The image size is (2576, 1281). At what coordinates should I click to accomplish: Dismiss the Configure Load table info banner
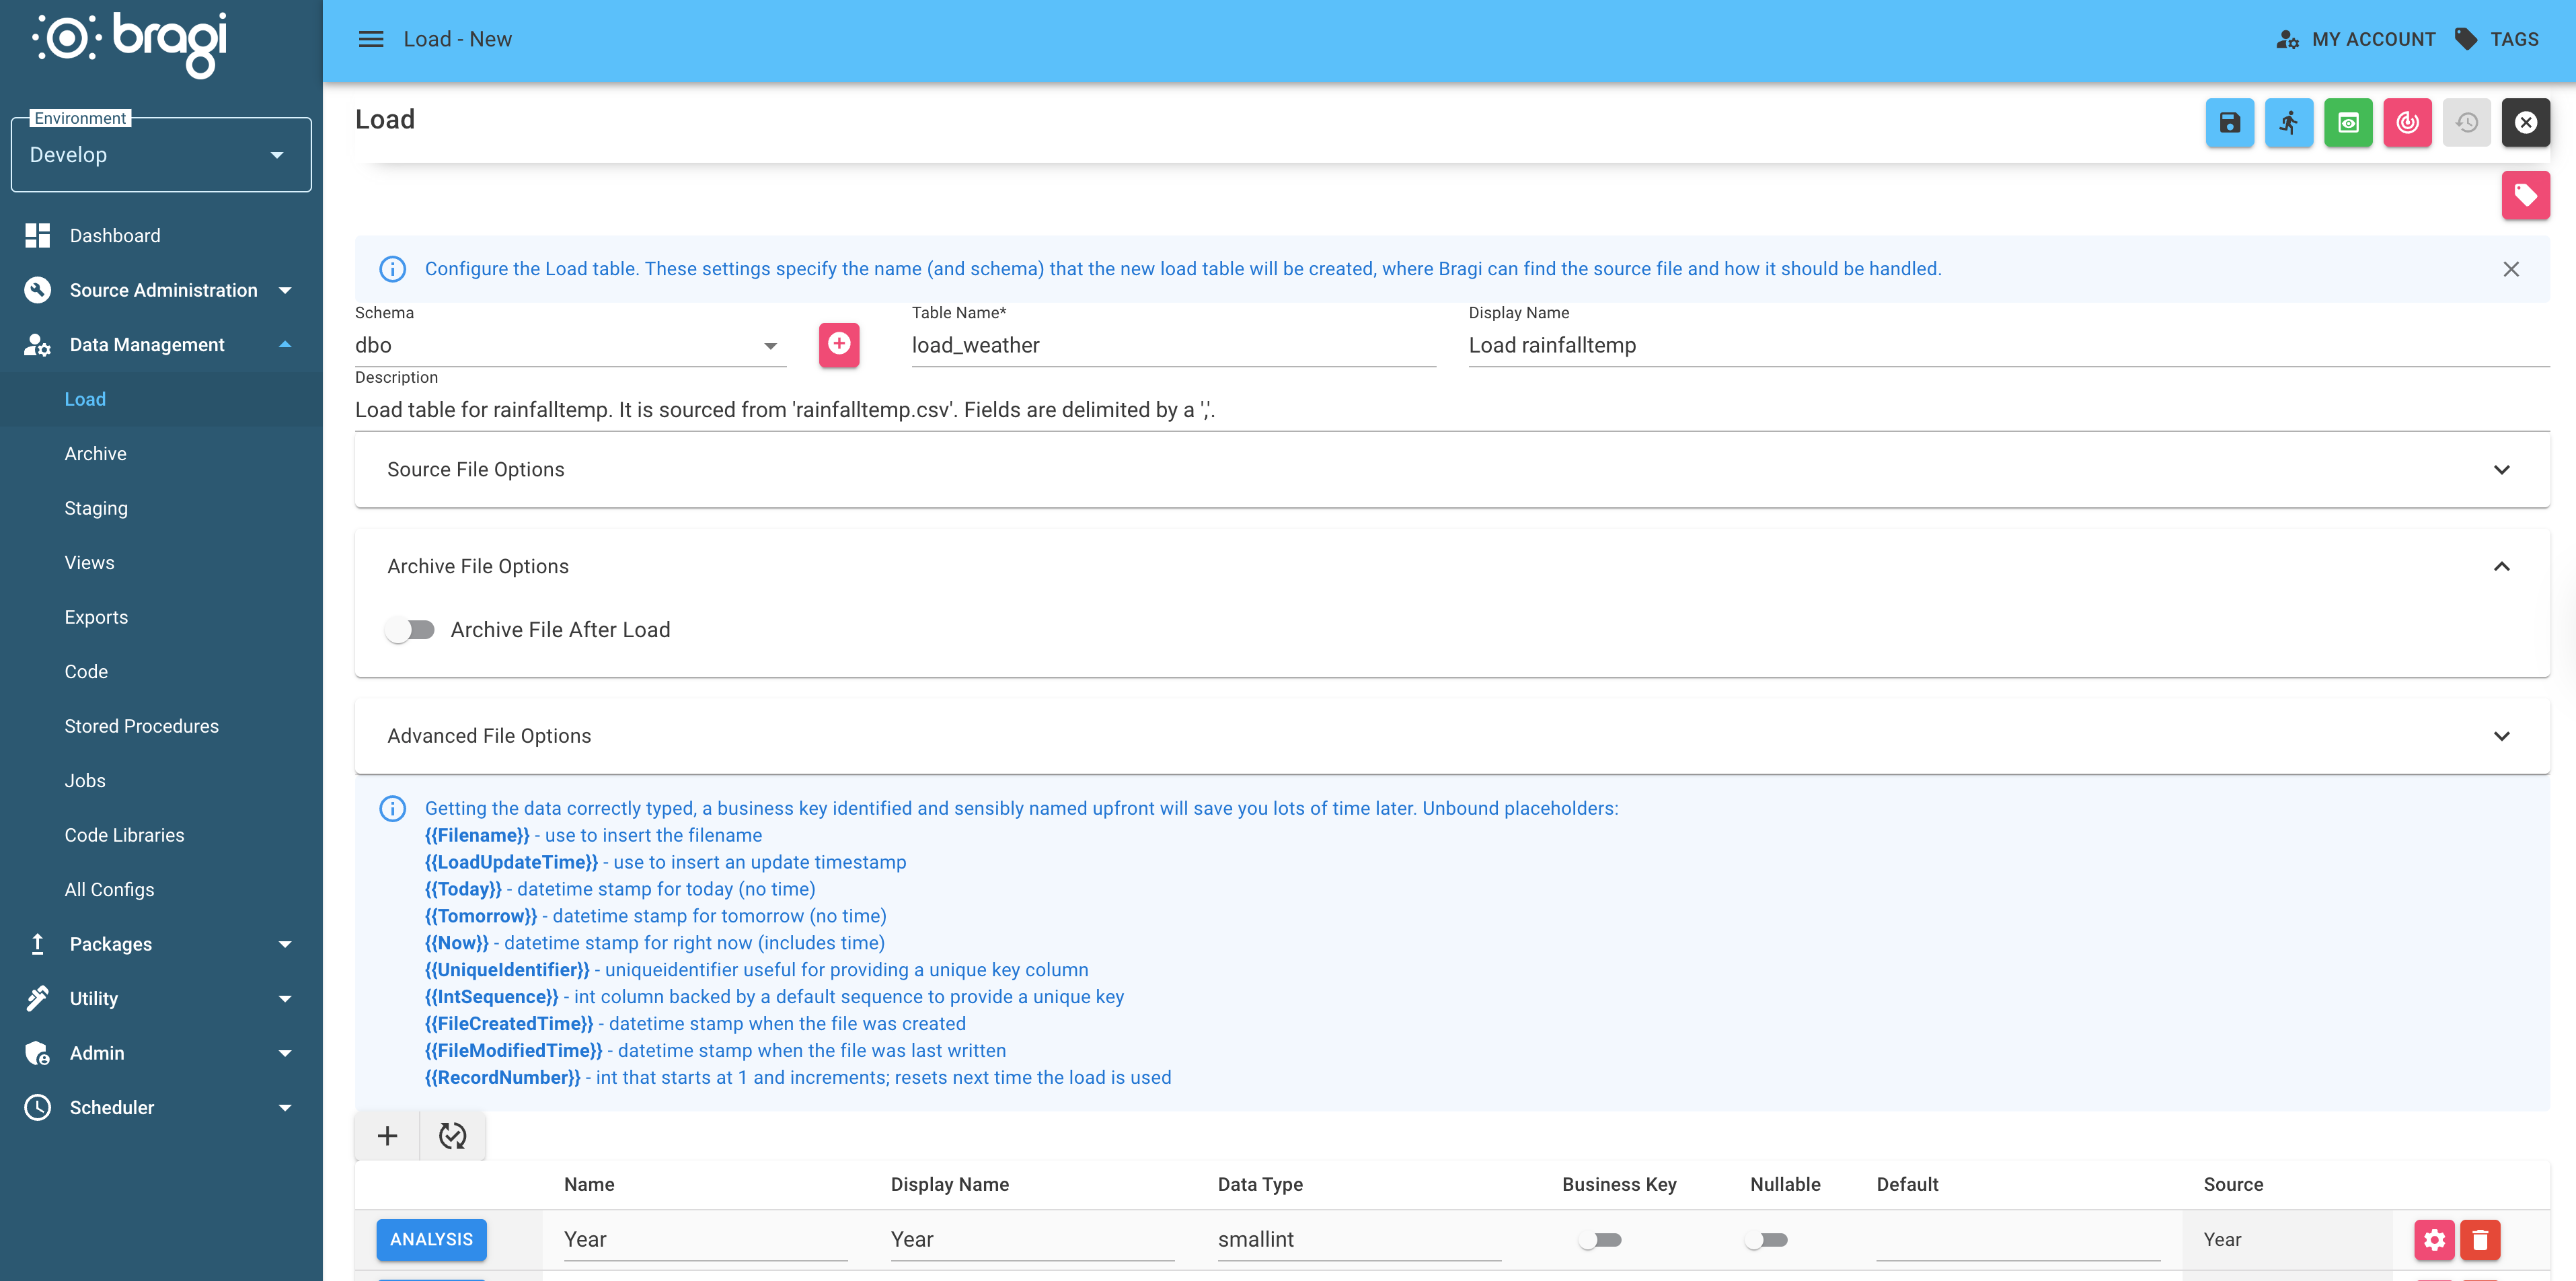pyautogui.click(x=2510, y=269)
